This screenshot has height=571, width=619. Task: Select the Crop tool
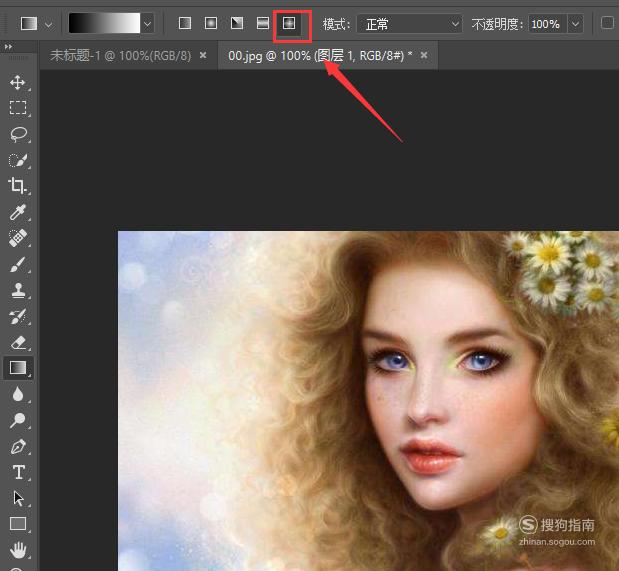coord(17,186)
